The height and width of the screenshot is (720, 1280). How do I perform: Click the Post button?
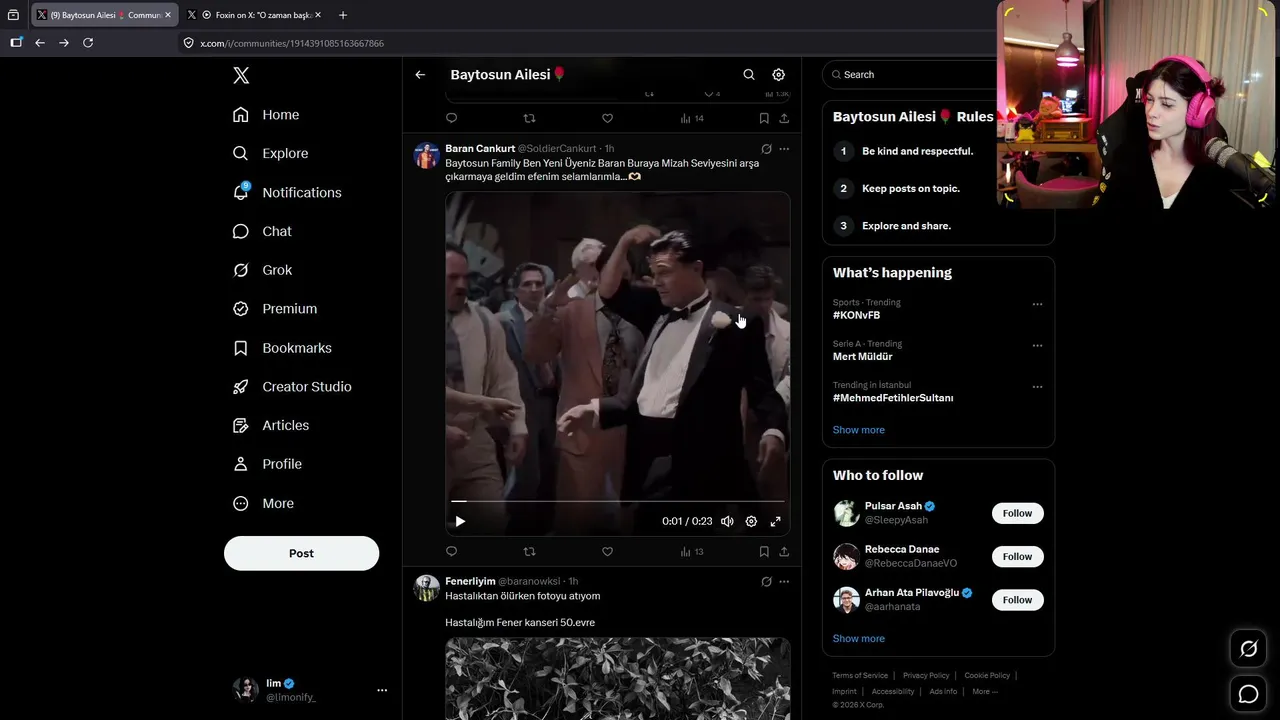pos(301,553)
